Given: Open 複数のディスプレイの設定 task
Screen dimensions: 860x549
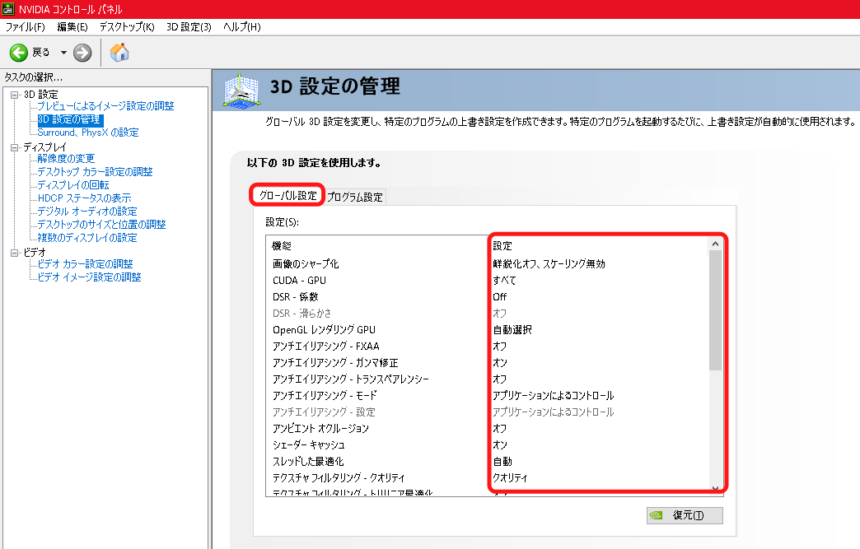Looking at the screenshot, I should 87,237.
